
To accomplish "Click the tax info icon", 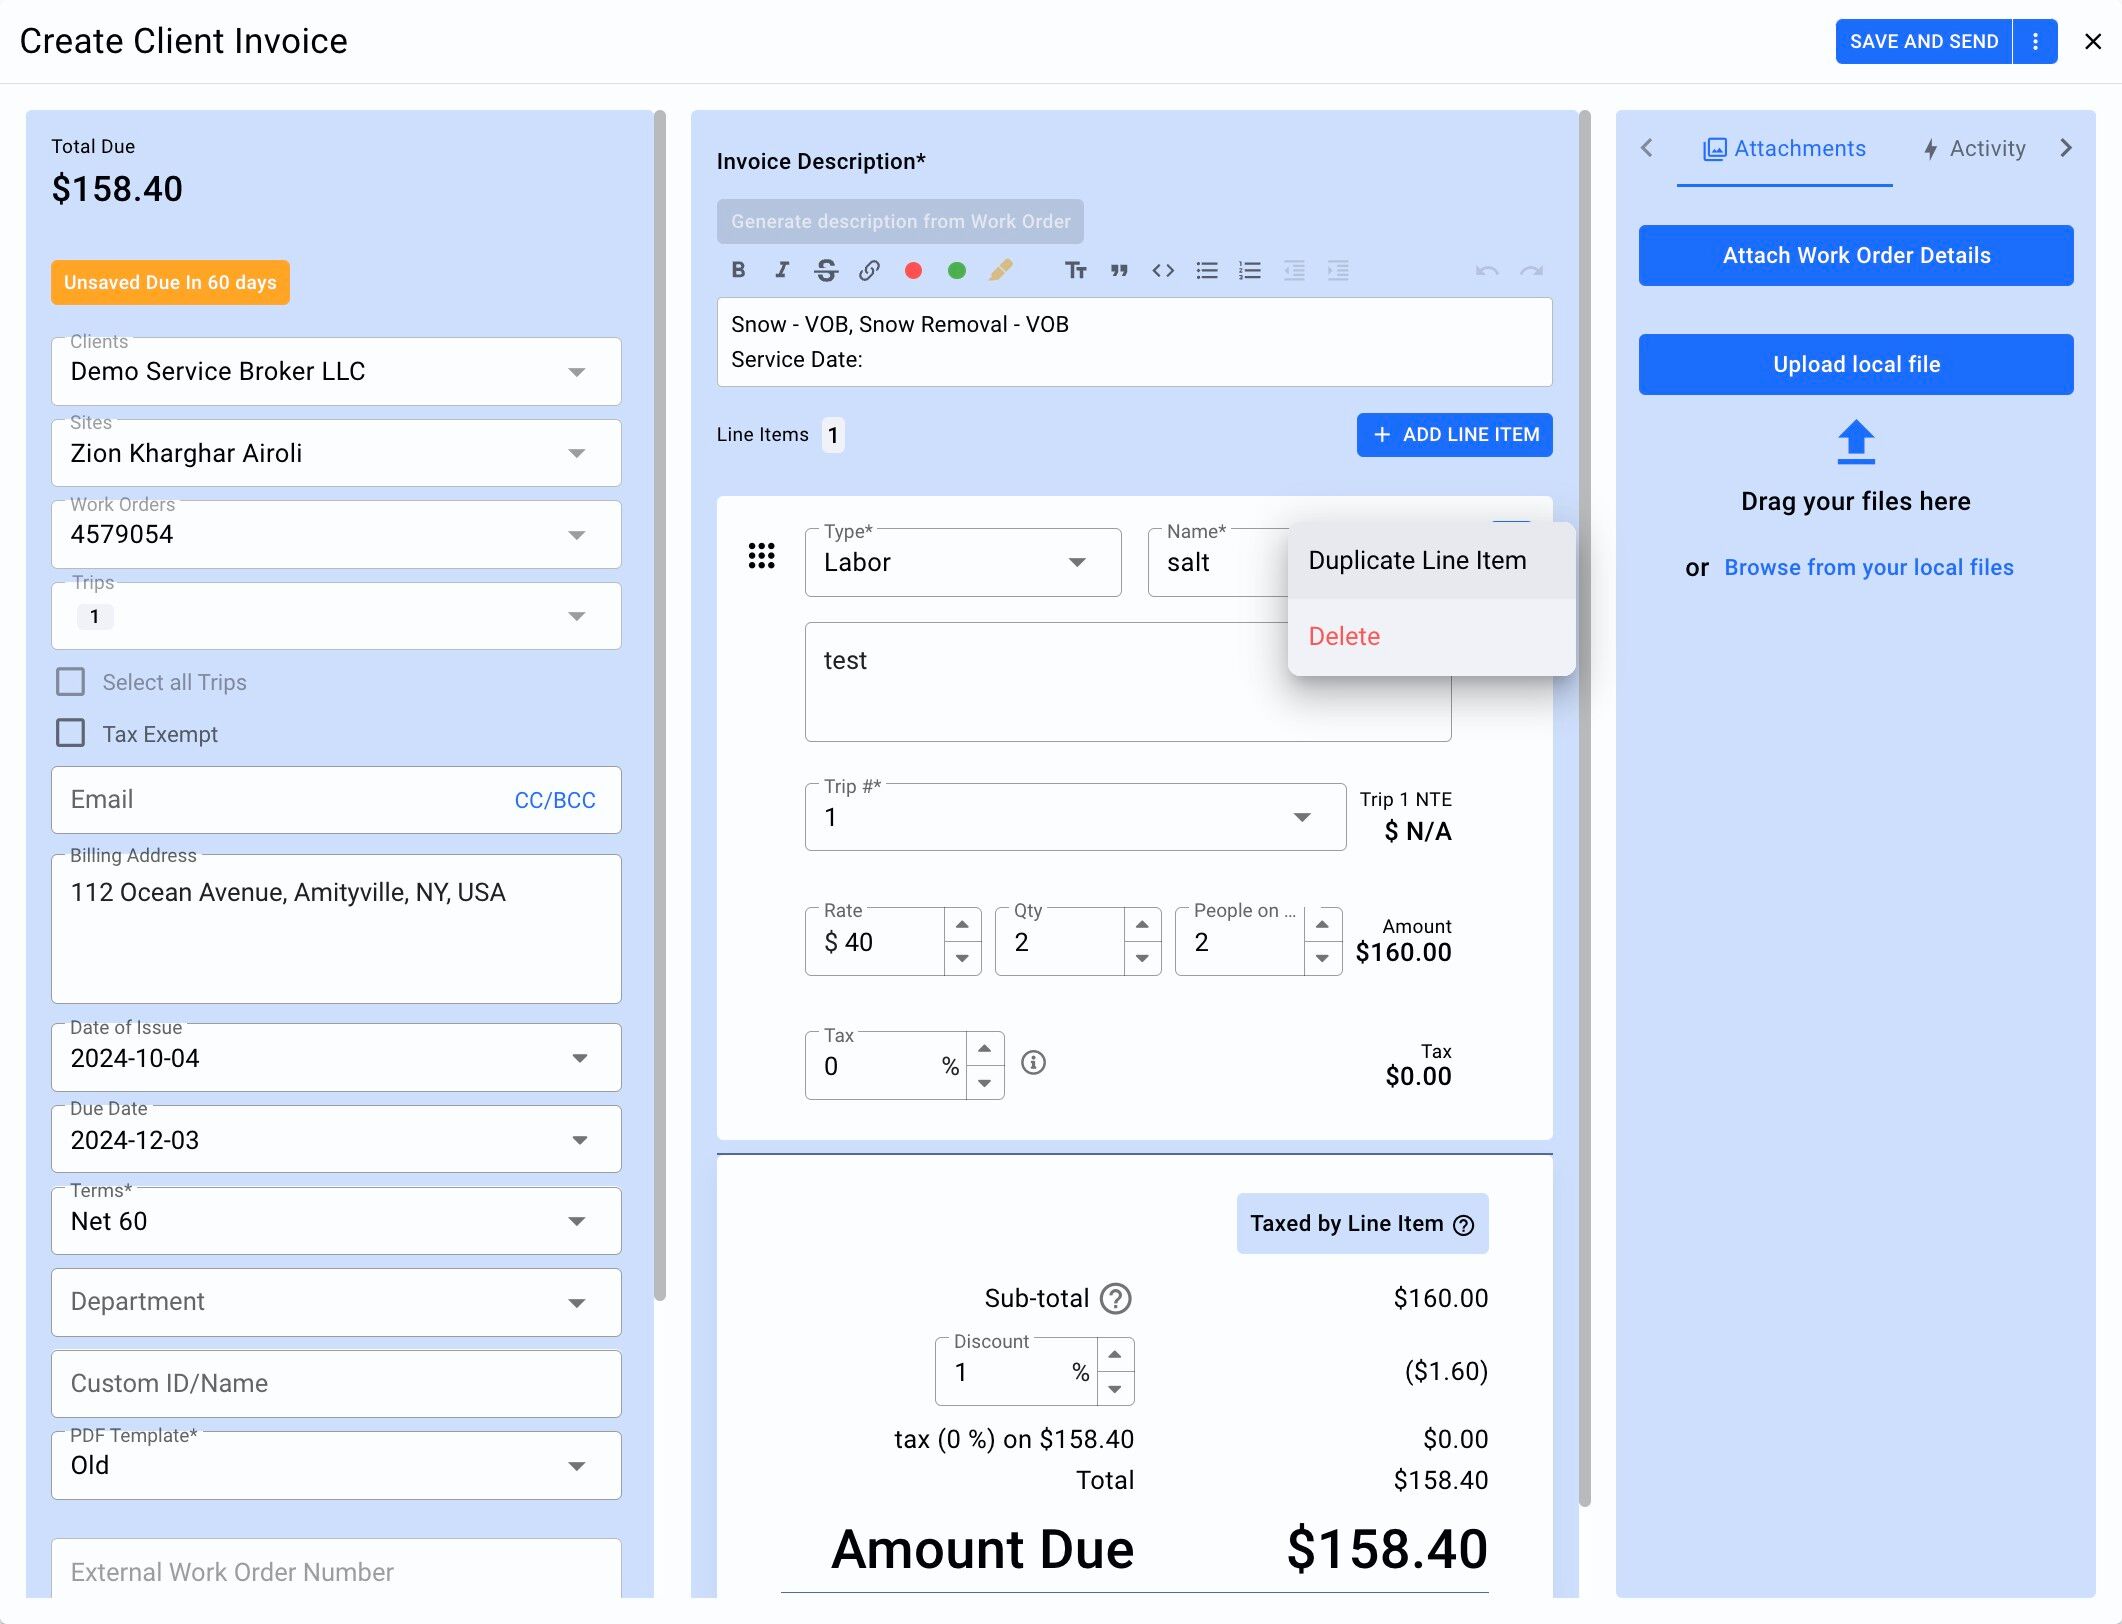I will 1033,1062.
